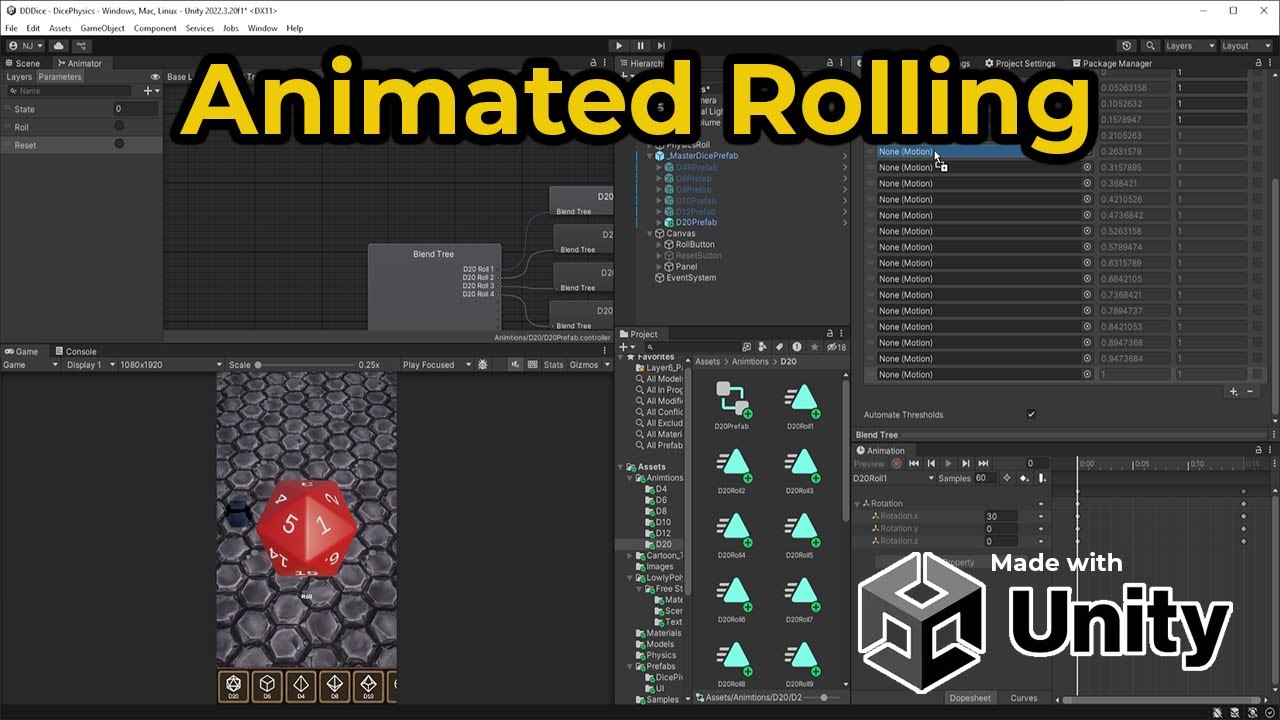
Task: Open the File menu
Action: 12,28
